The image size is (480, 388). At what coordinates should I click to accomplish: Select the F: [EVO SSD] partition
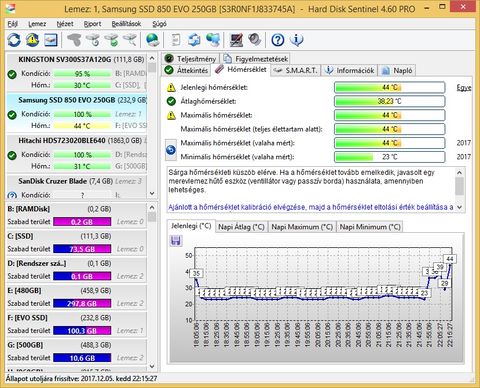(x=76, y=325)
